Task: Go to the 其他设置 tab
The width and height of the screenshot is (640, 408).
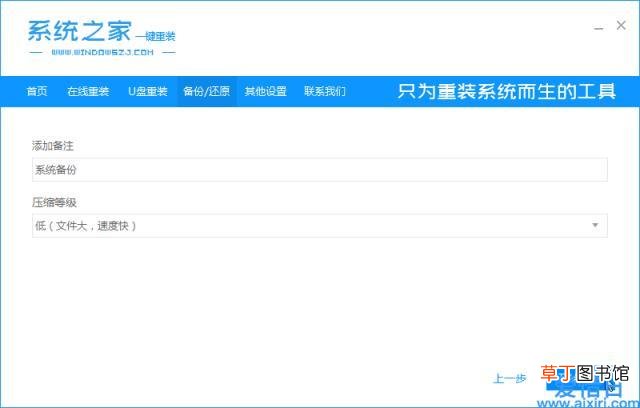Action: (266, 91)
